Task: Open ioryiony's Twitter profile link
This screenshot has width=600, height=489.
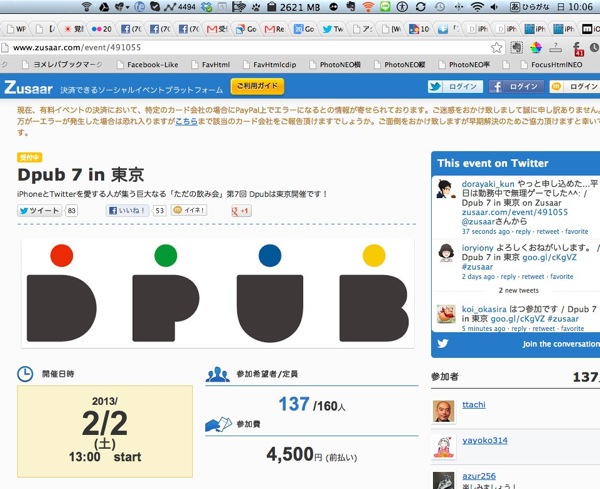Action: (478, 248)
